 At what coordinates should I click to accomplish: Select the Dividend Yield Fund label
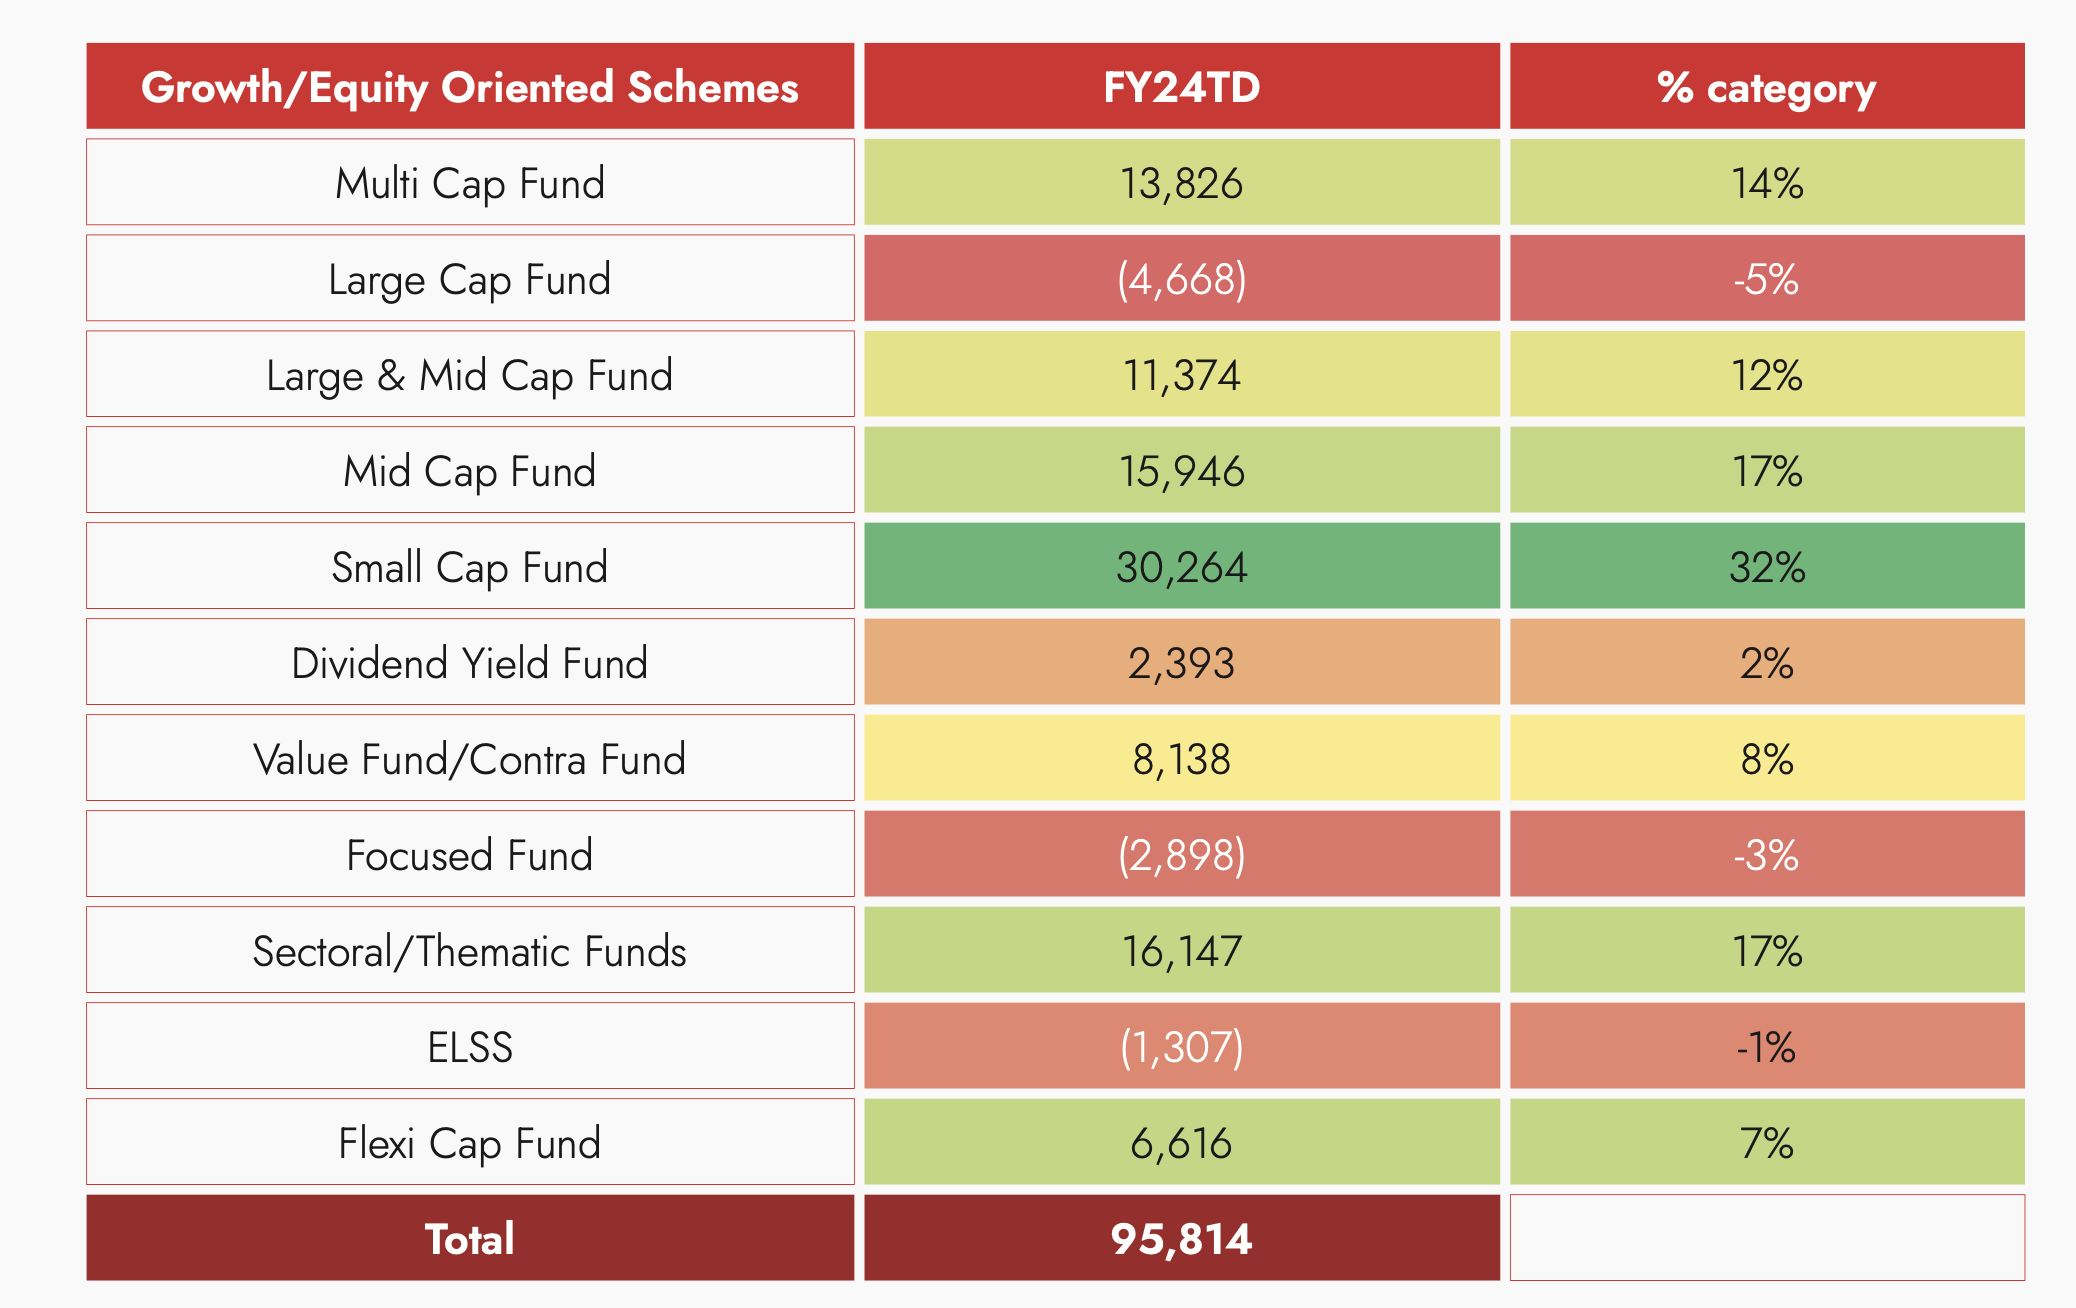click(470, 663)
